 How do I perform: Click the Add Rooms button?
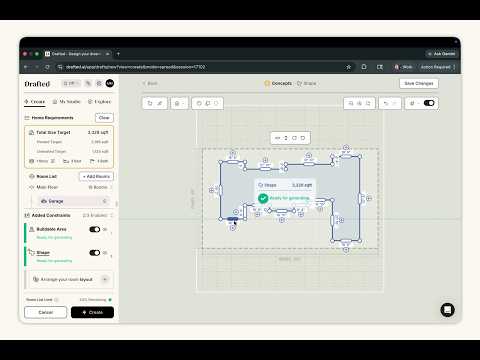[96, 176]
